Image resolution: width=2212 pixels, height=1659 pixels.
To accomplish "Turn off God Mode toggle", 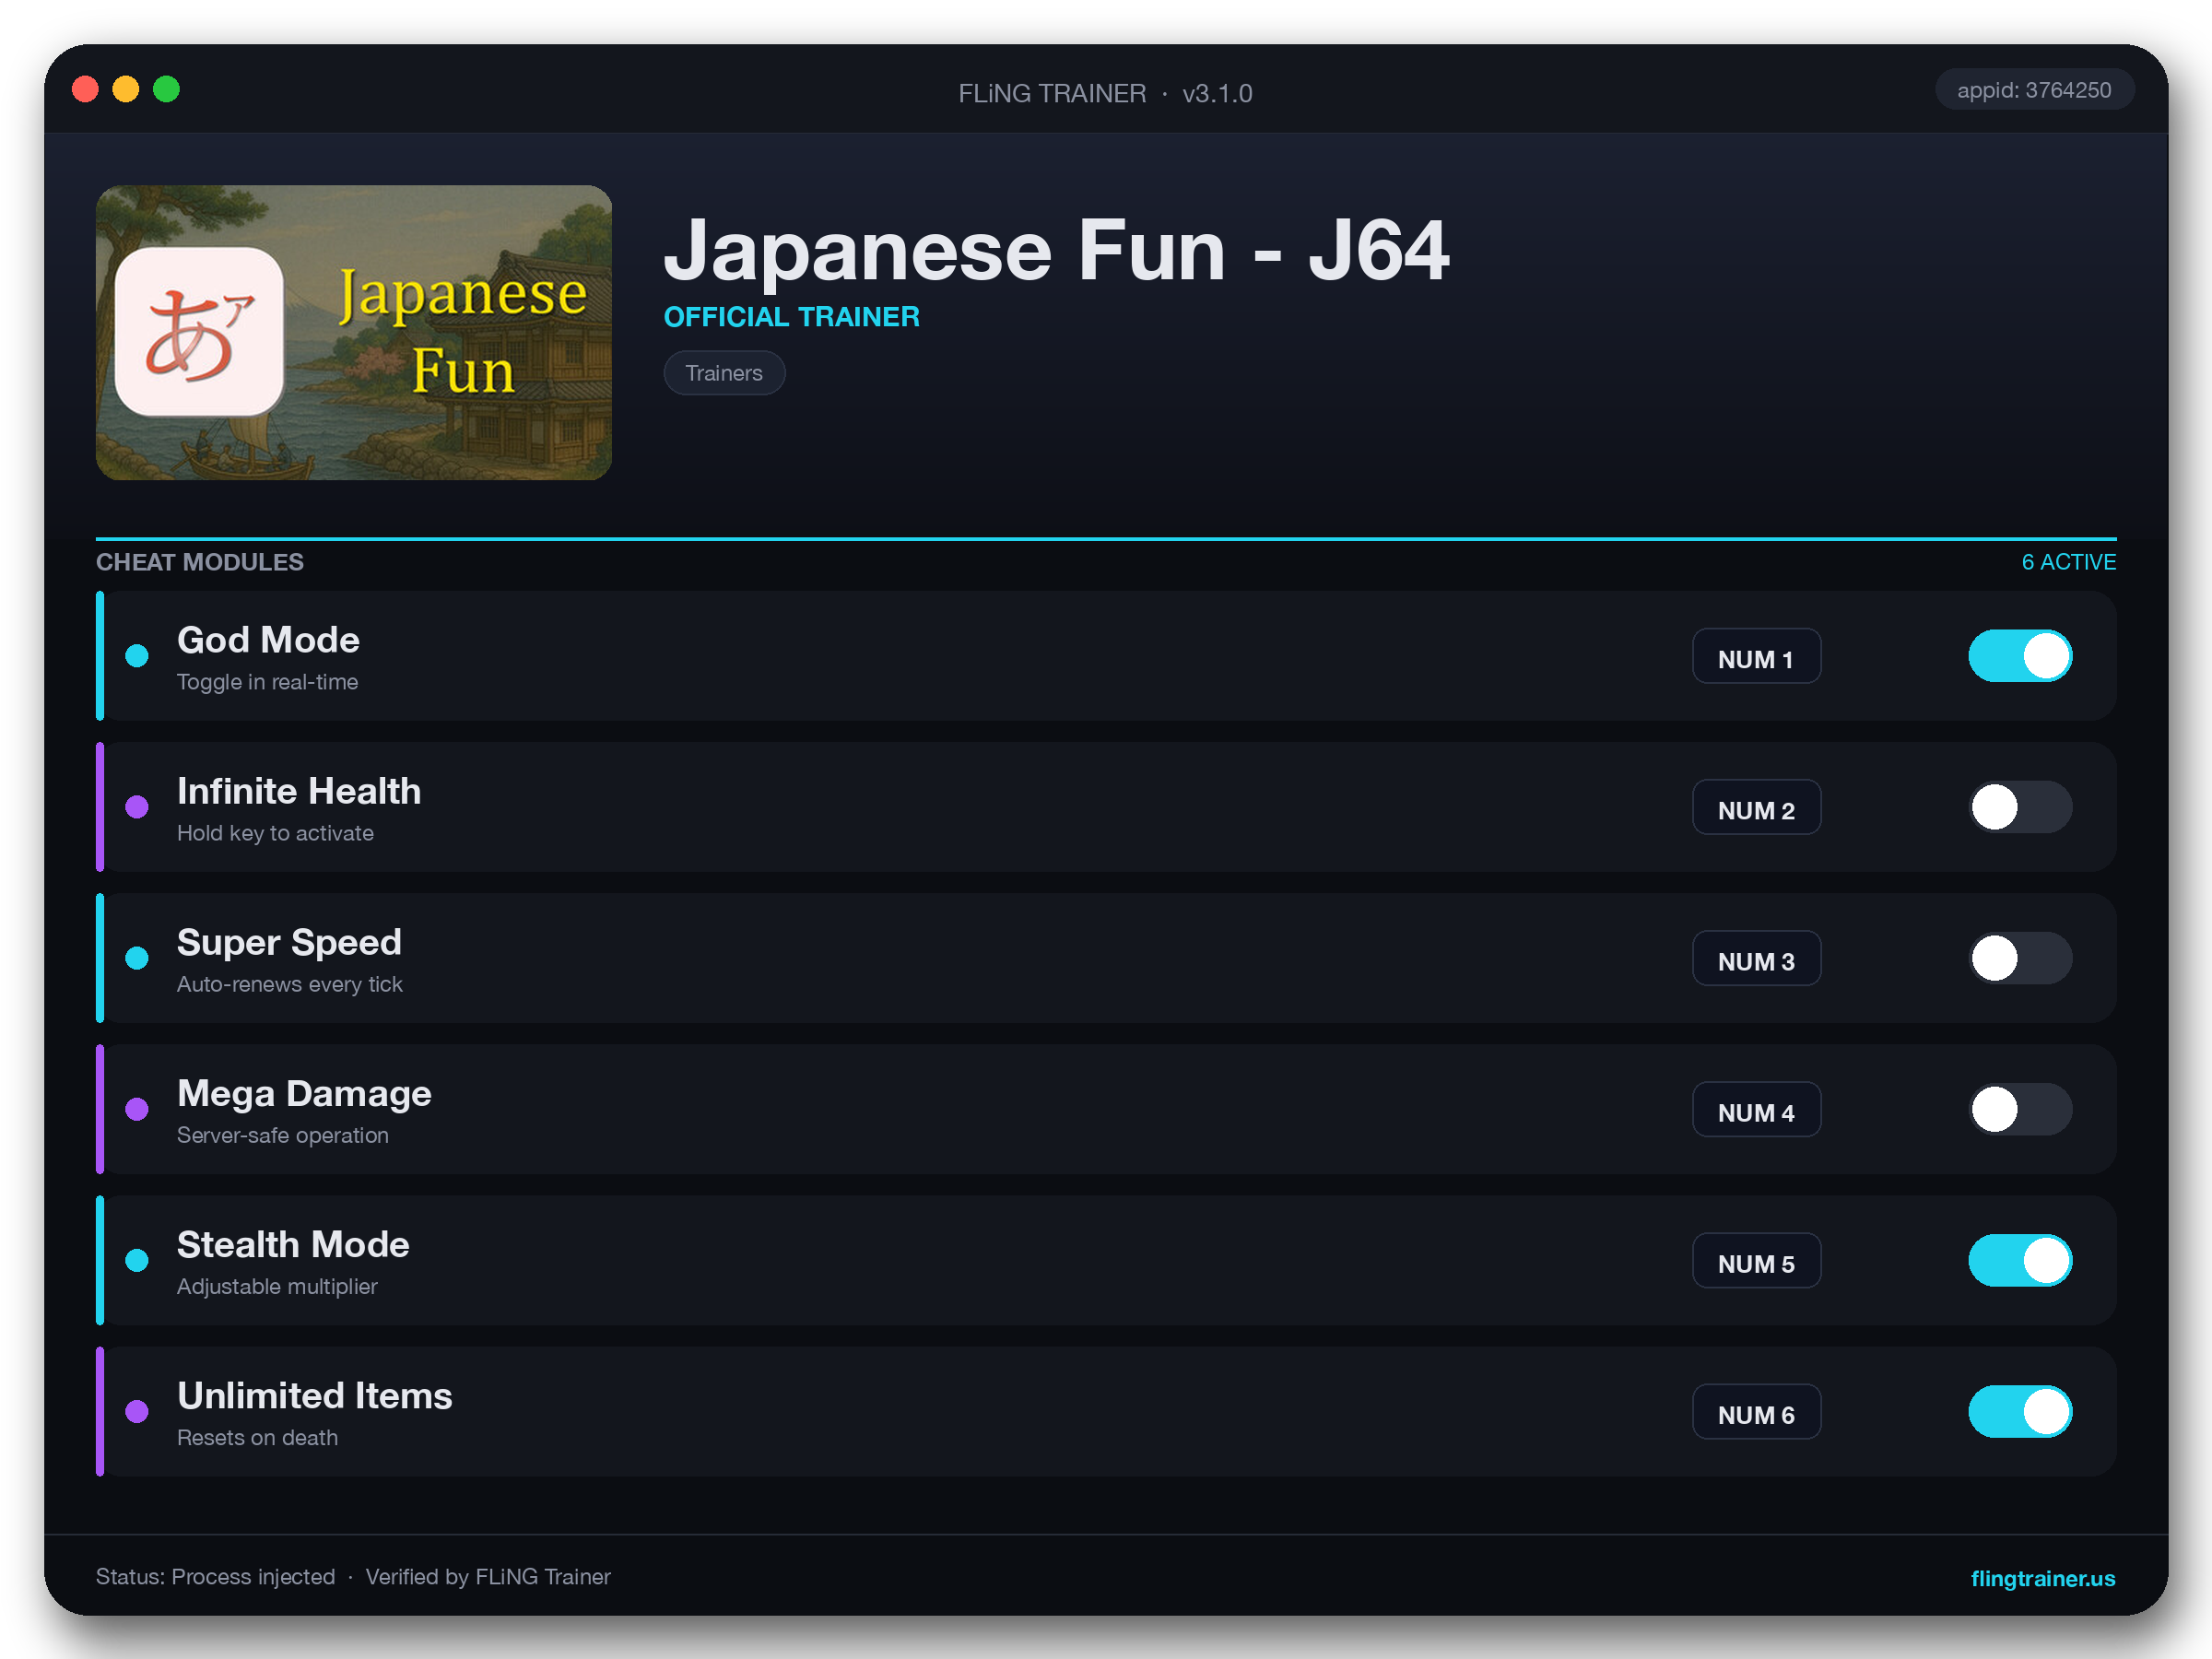I will [x=2020, y=656].
